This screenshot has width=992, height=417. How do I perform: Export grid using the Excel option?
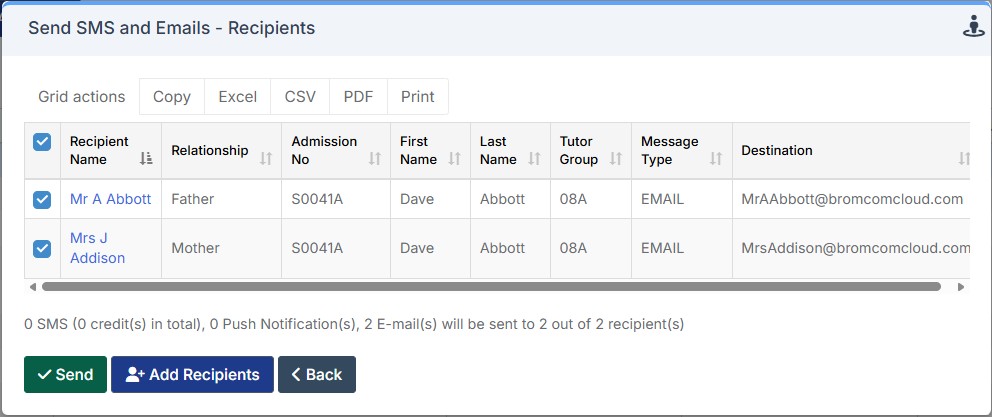pos(238,97)
